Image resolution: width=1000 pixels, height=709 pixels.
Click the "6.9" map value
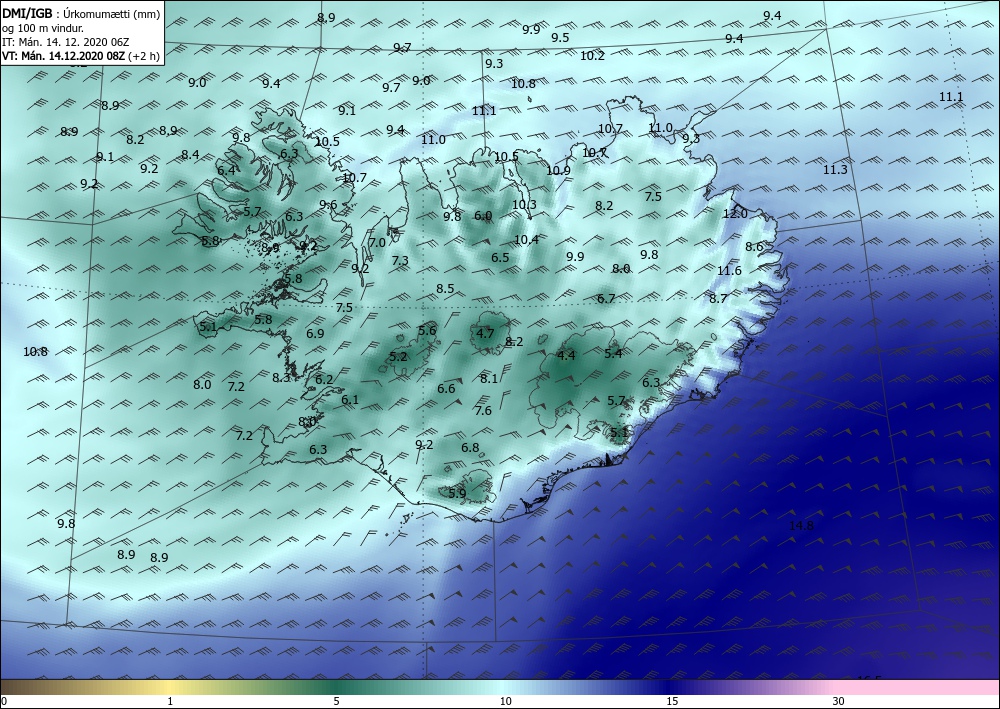pyautogui.click(x=315, y=333)
